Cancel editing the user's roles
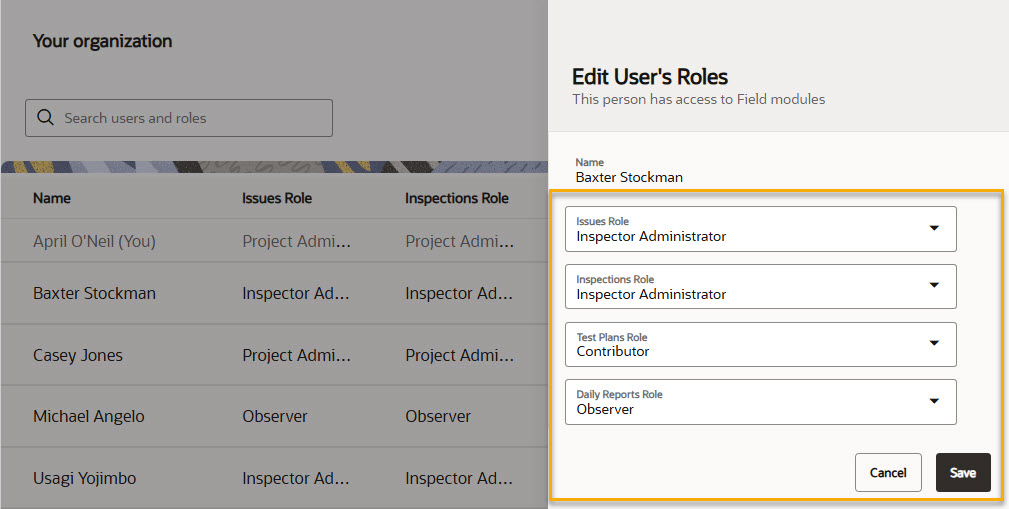Viewport: 1009px width, 509px height. (x=888, y=473)
